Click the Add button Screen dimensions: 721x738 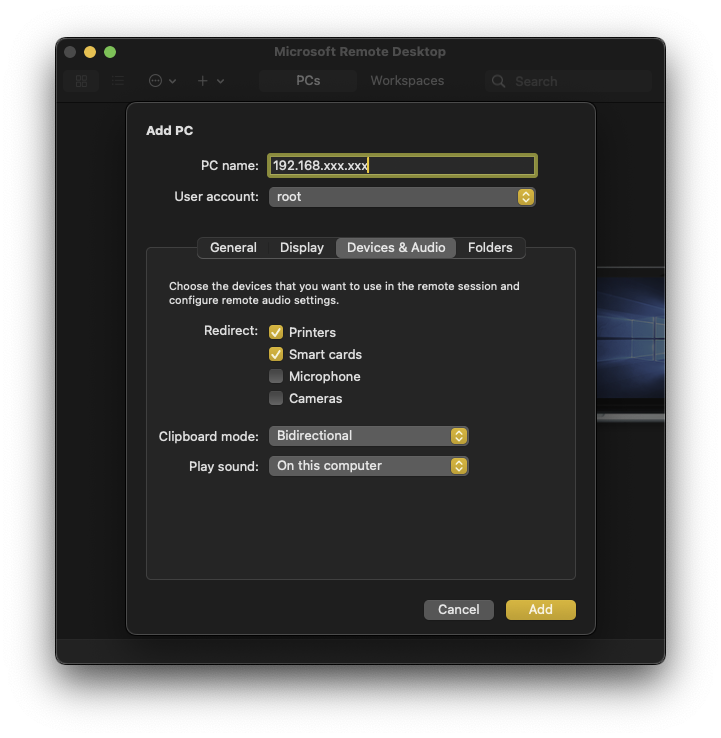(x=540, y=610)
